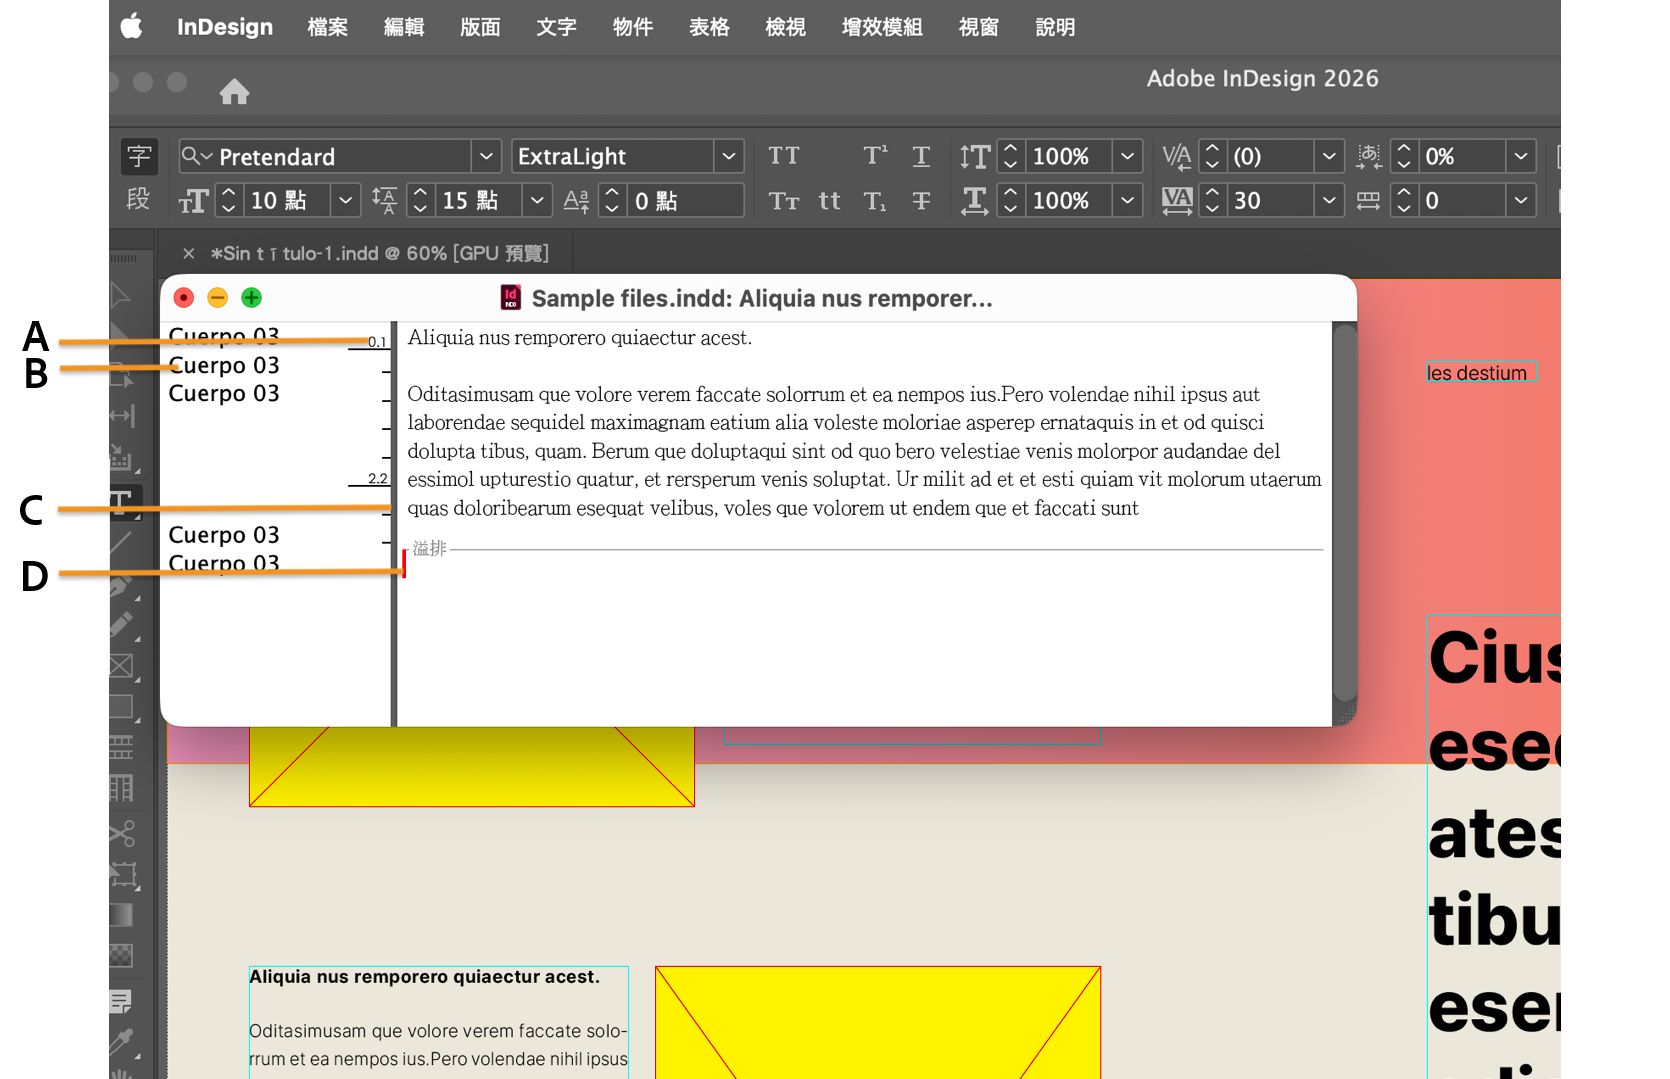The height and width of the screenshot is (1079, 1670).
Task: Click the tracking VA icon
Action: pyautogui.click(x=1177, y=201)
